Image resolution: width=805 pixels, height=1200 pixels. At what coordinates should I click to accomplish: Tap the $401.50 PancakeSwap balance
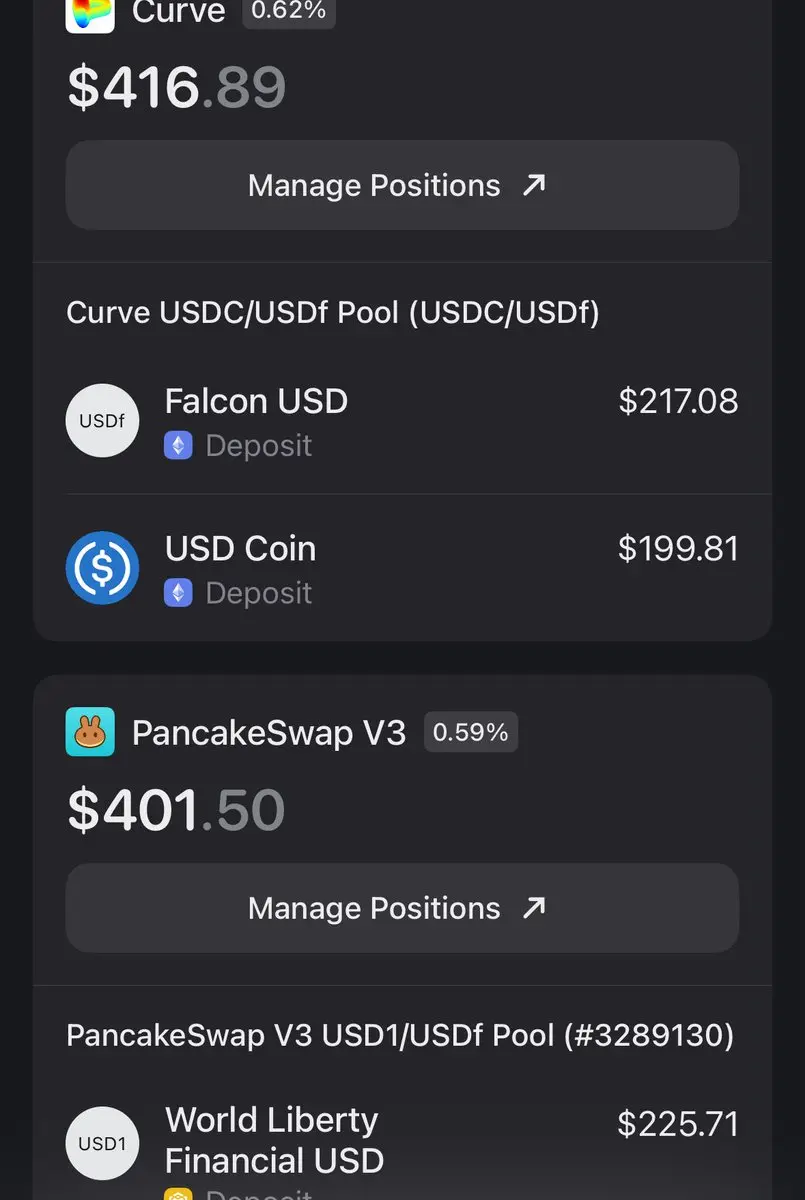click(x=176, y=810)
